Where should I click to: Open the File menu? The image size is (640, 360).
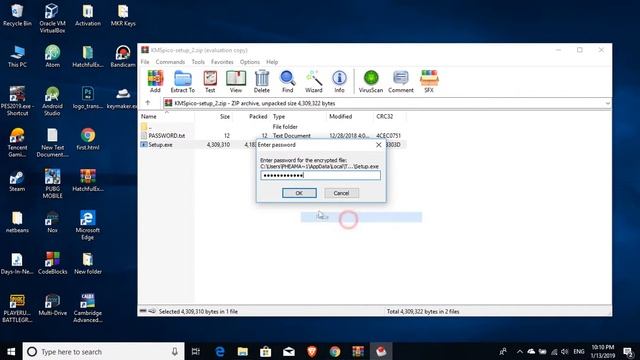pyautogui.click(x=145, y=62)
